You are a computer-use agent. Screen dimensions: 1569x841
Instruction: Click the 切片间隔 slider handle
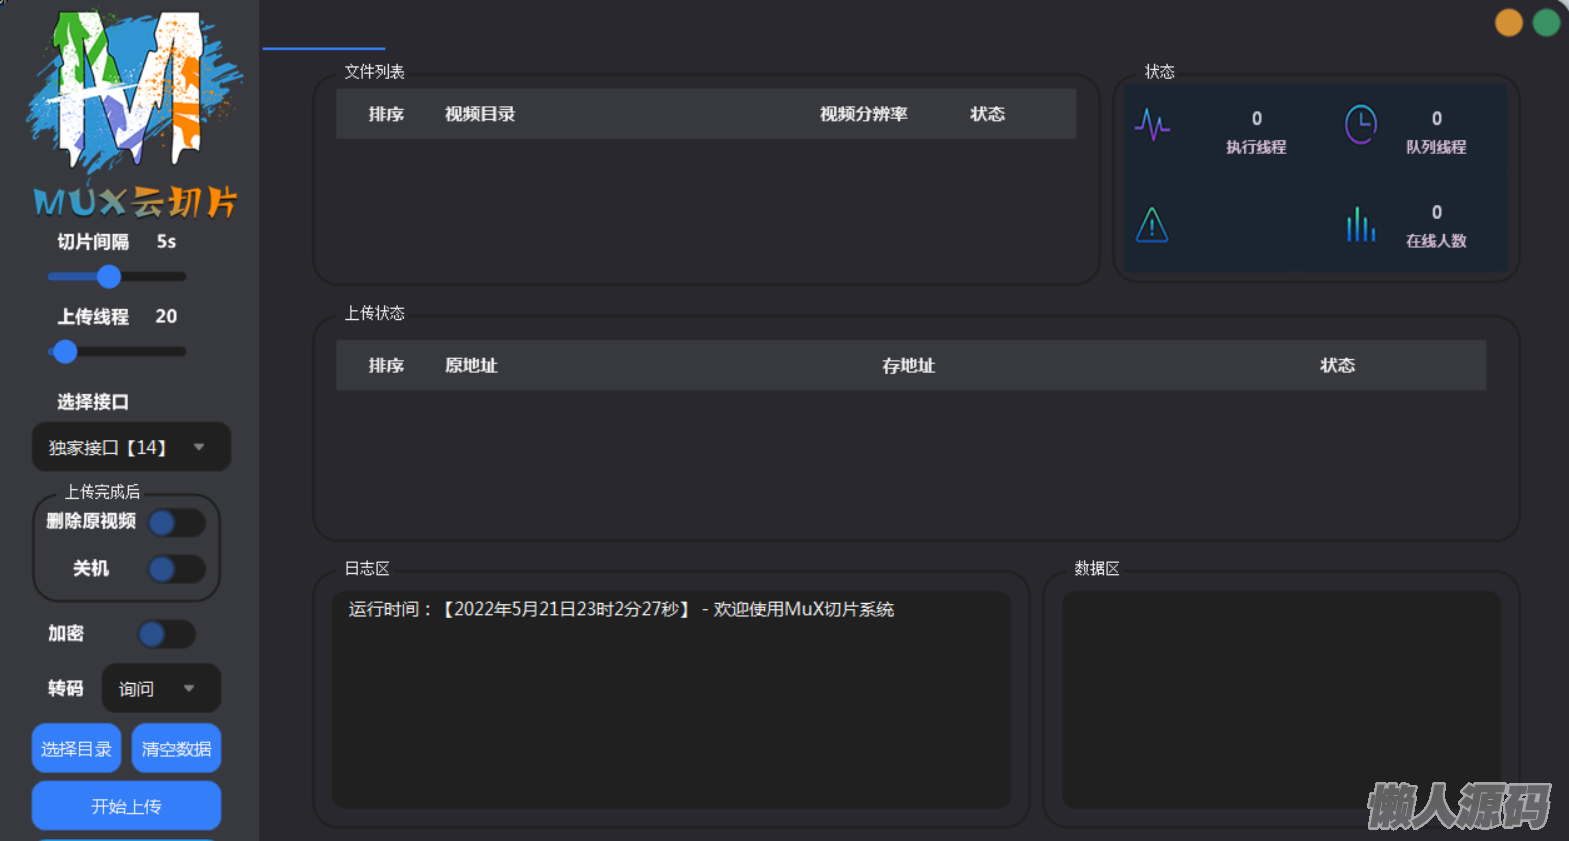(109, 277)
